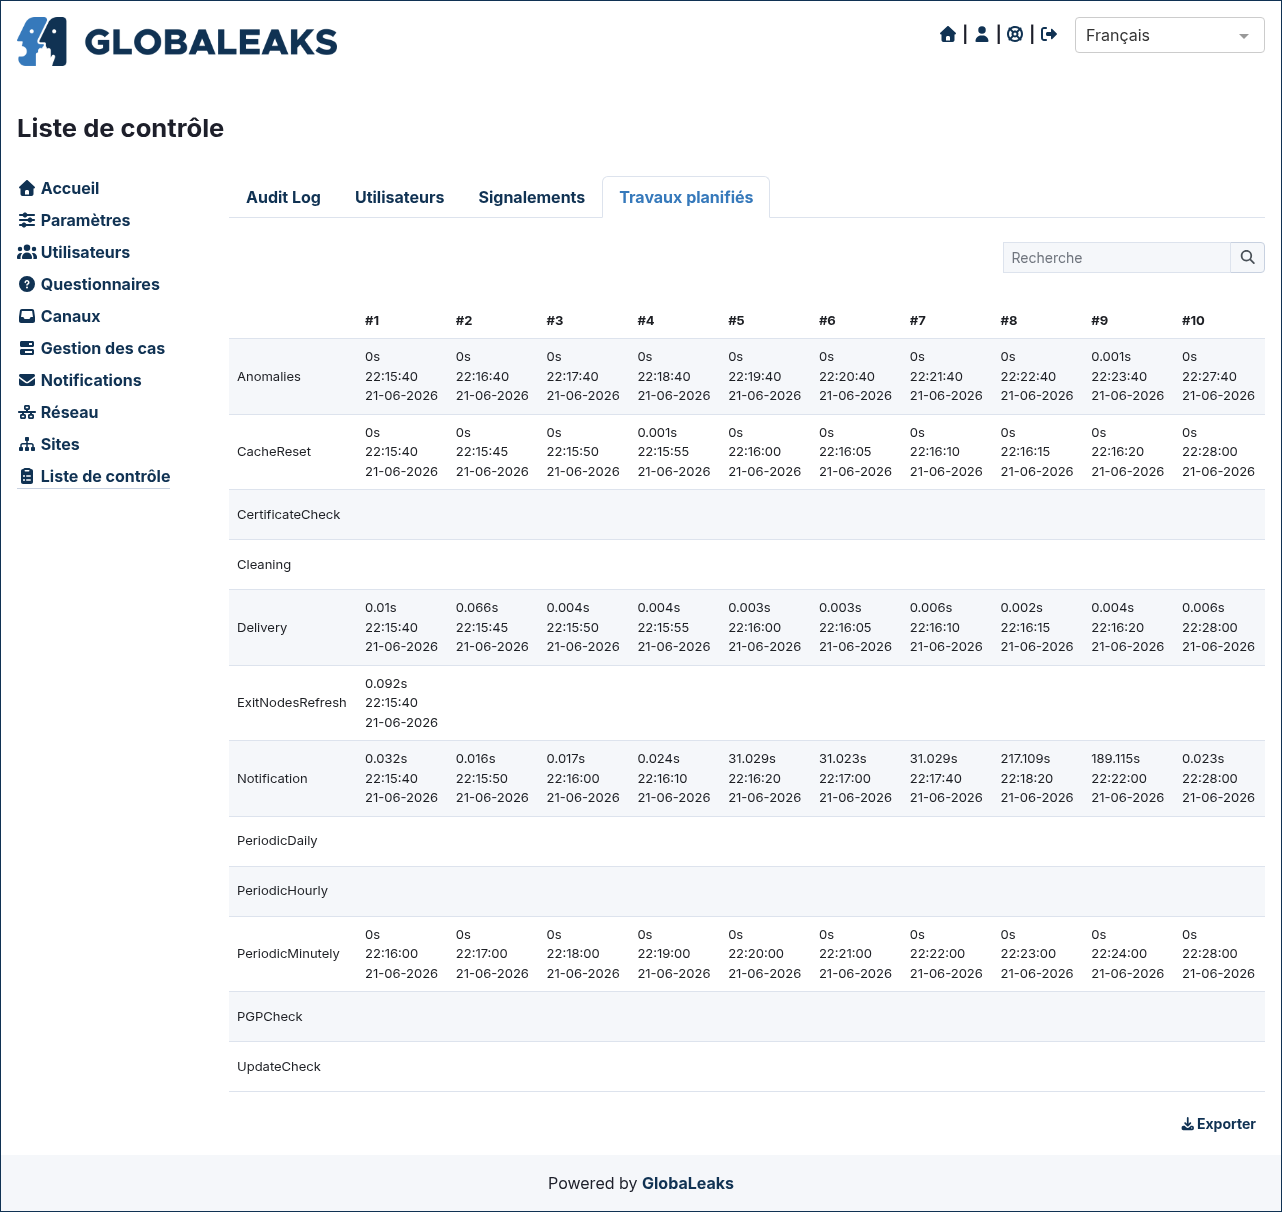This screenshot has height=1212, width=1282.
Task: Open user preferences icon in header
Action: [982, 35]
